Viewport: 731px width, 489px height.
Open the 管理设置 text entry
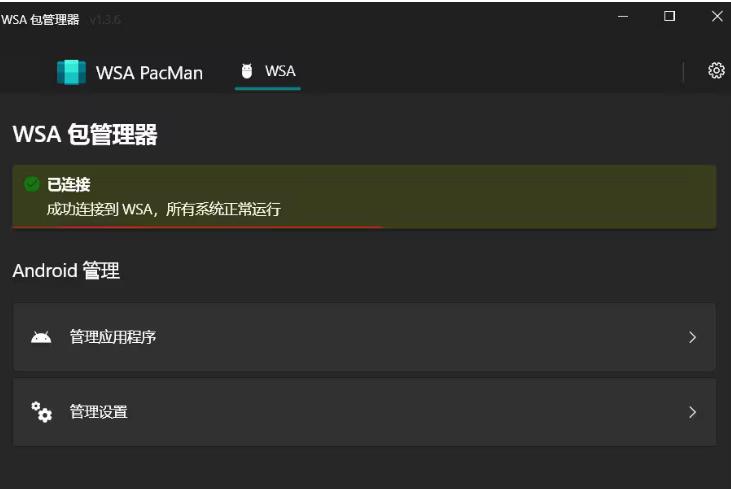[98, 412]
